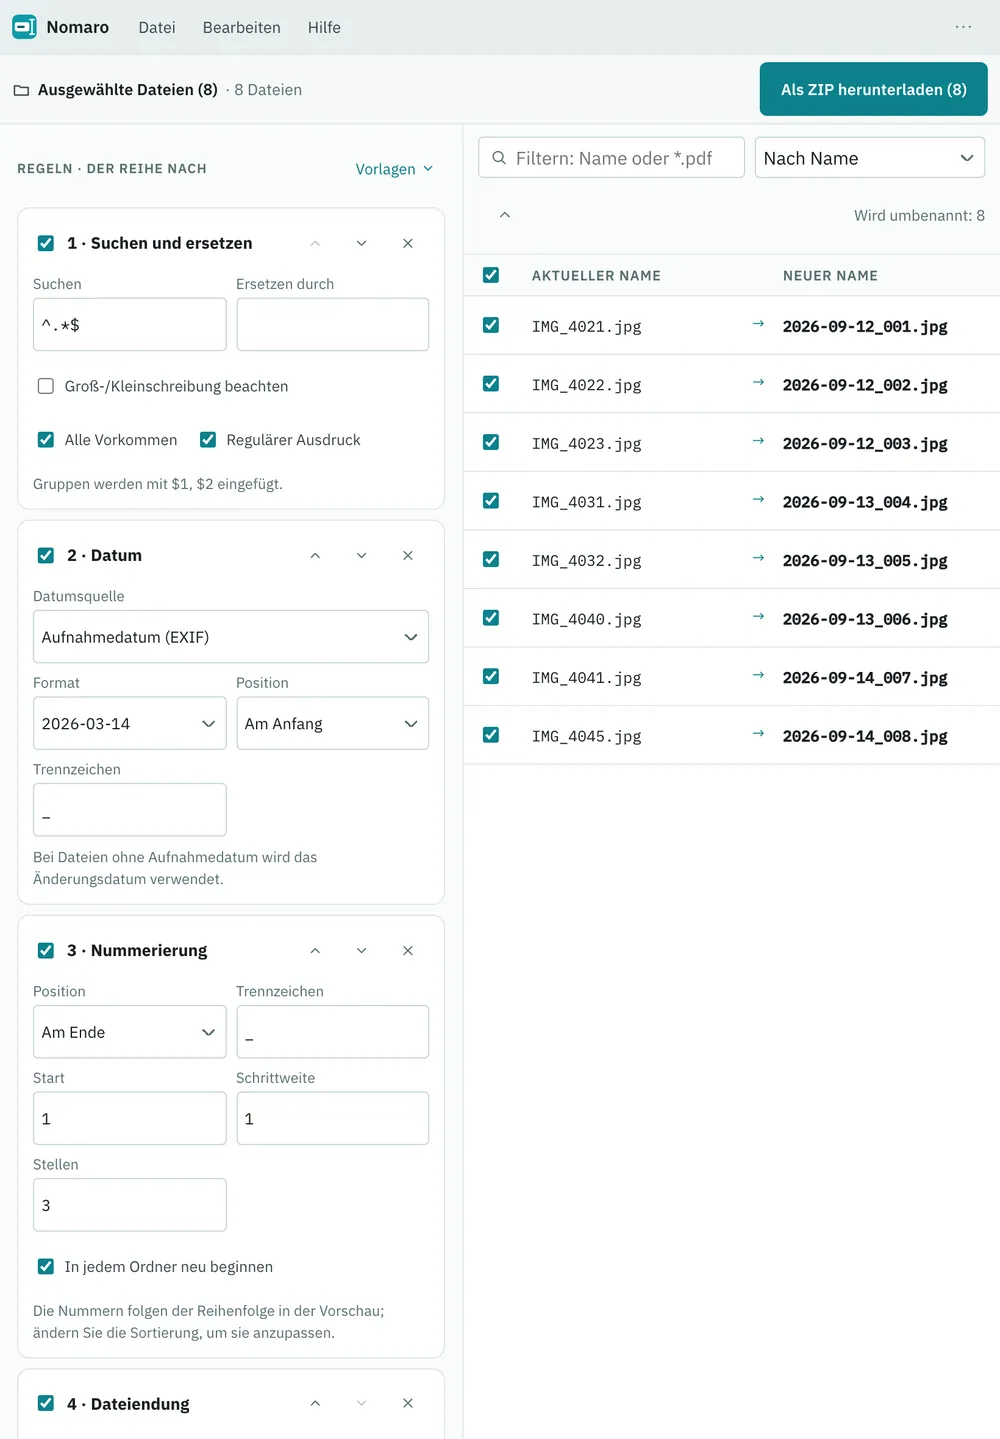The image size is (1000, 1439).
Task: Open the three-dots overflow menu
Action: tap(963, 27)
